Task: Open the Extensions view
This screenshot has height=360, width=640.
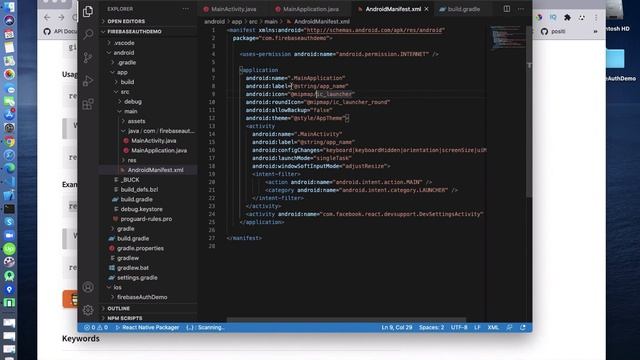Action: (88, 104)
